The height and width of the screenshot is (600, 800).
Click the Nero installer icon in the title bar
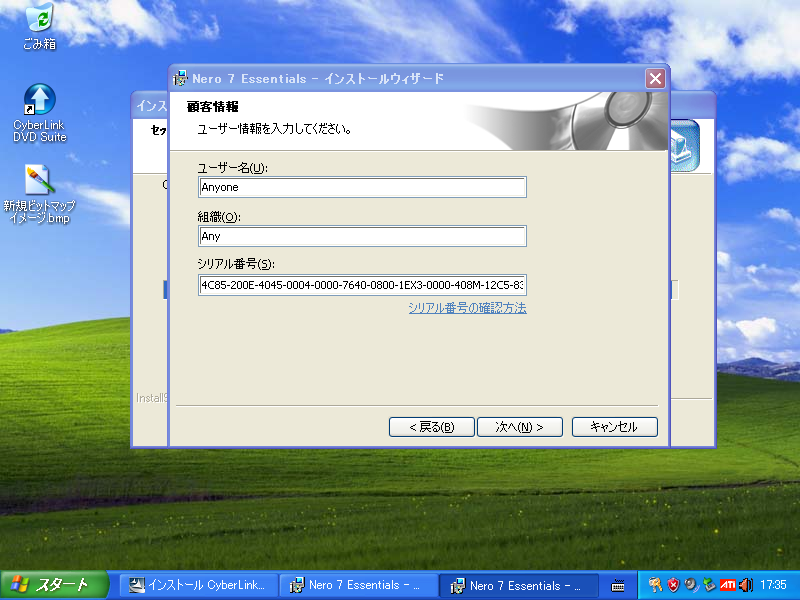pos(180,79)
